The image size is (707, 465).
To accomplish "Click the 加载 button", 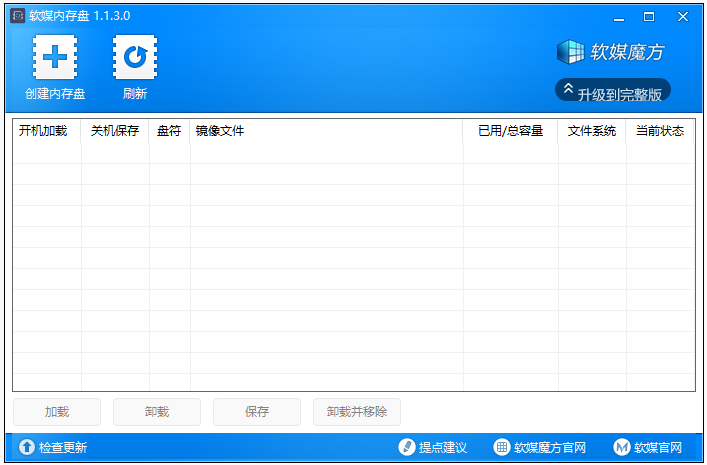I will tap(57, 412).
